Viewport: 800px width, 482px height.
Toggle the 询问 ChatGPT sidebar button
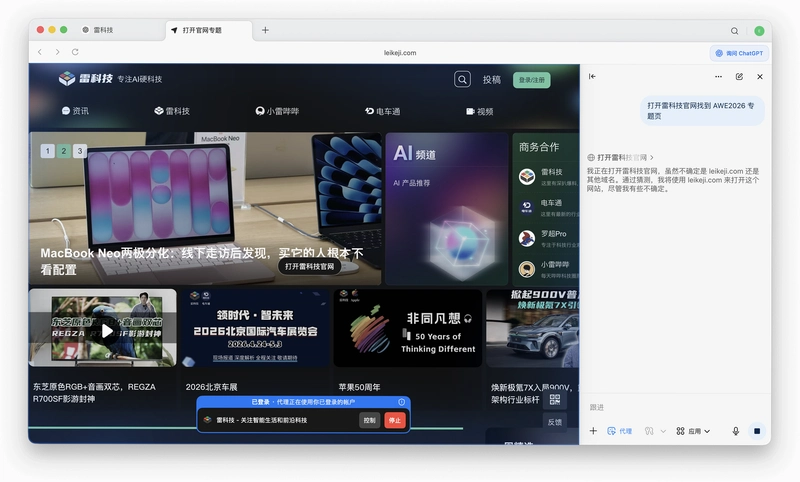739,53
